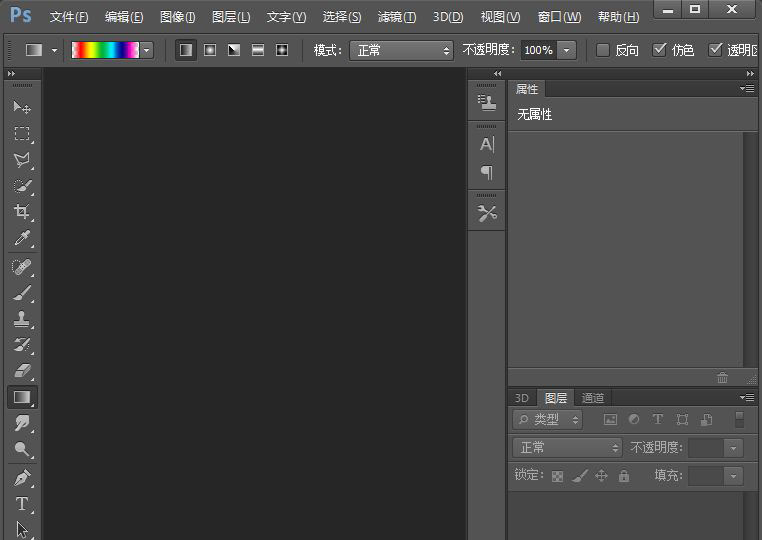Viewport: 762px width, 540px height.
Task: Open the opacity slider dropdown in options bar
Action: [567, 50]
